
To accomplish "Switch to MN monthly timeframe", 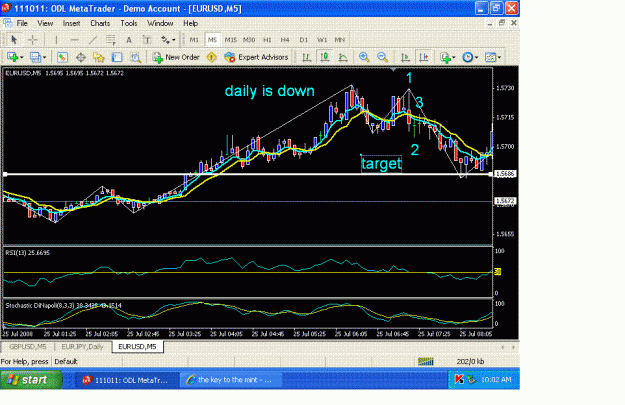I will tap(340, 39).
